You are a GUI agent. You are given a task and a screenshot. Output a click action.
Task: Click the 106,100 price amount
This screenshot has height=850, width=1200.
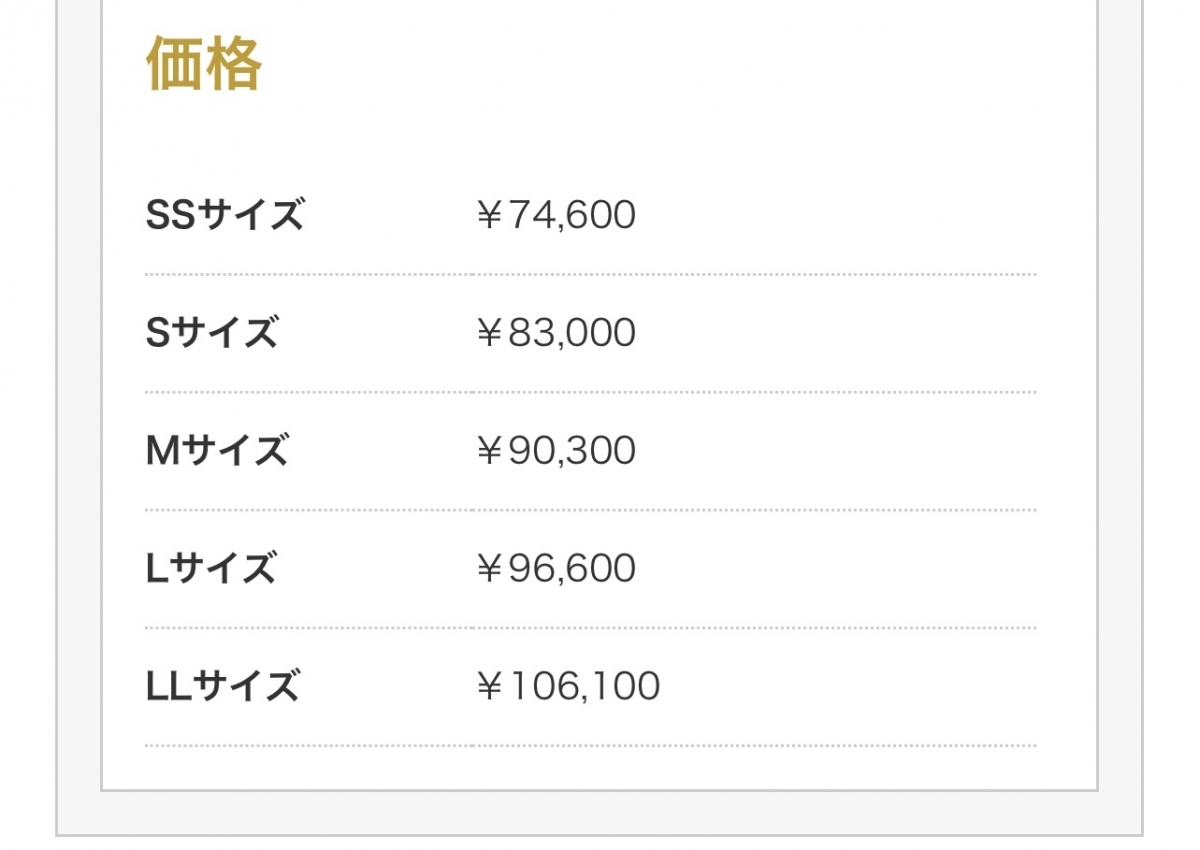[x=584, y=687]
